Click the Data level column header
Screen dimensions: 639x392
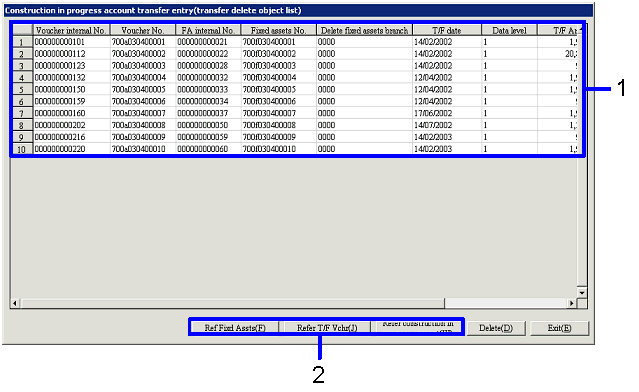pos(509,30)
